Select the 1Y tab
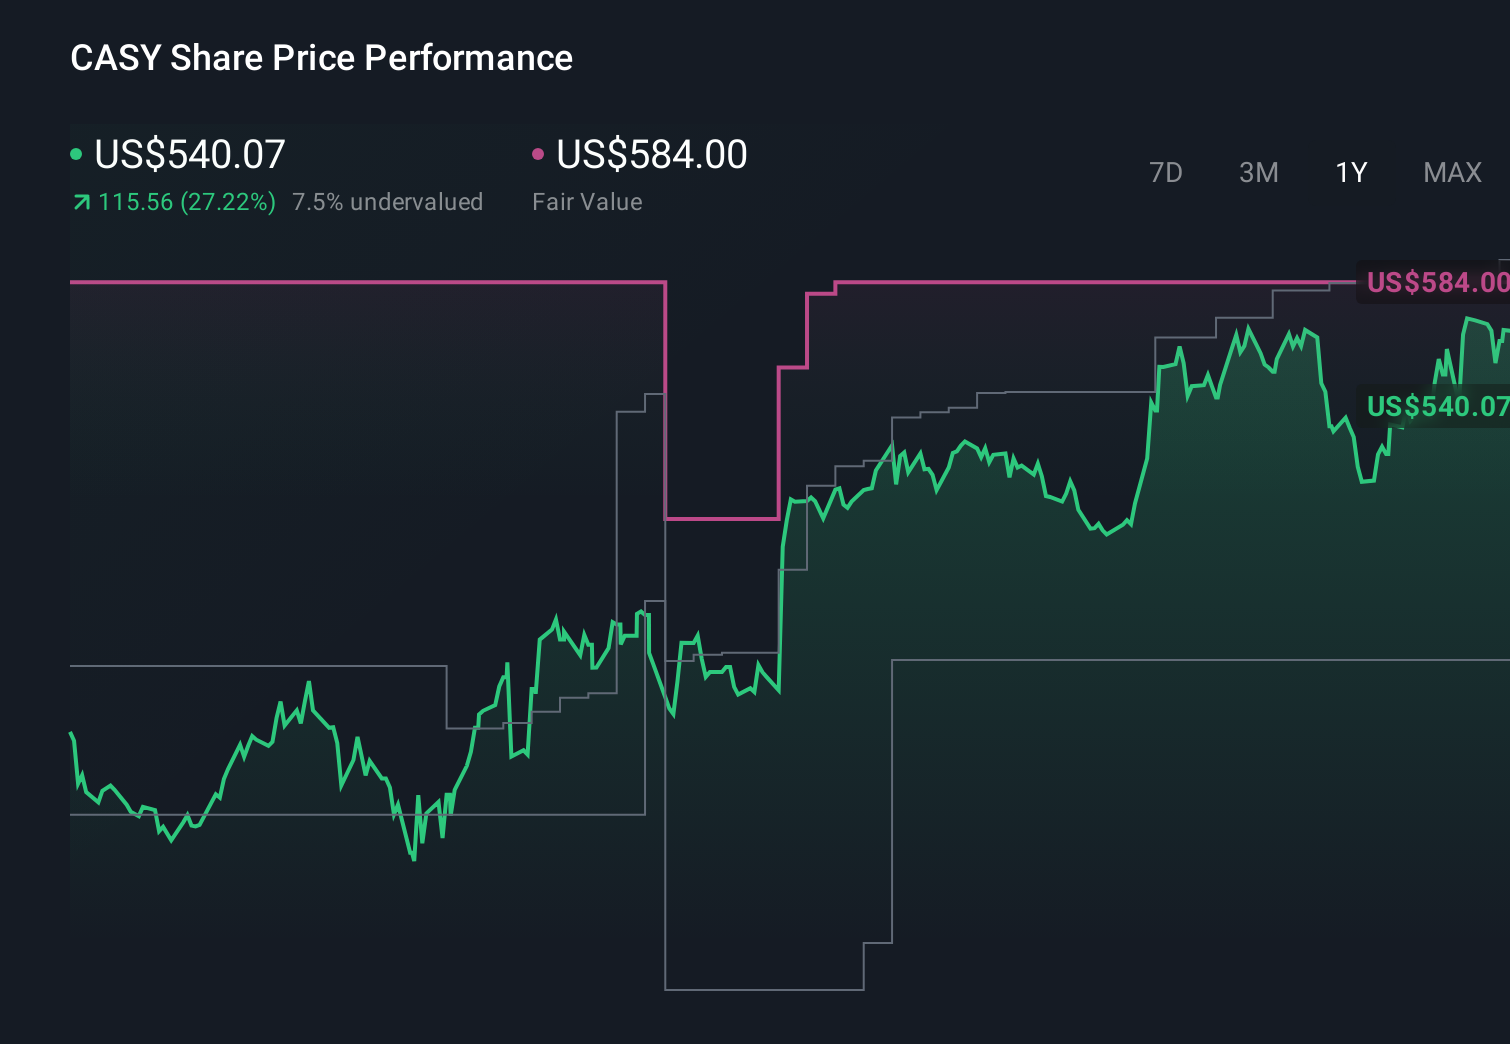 (1350, 172)
